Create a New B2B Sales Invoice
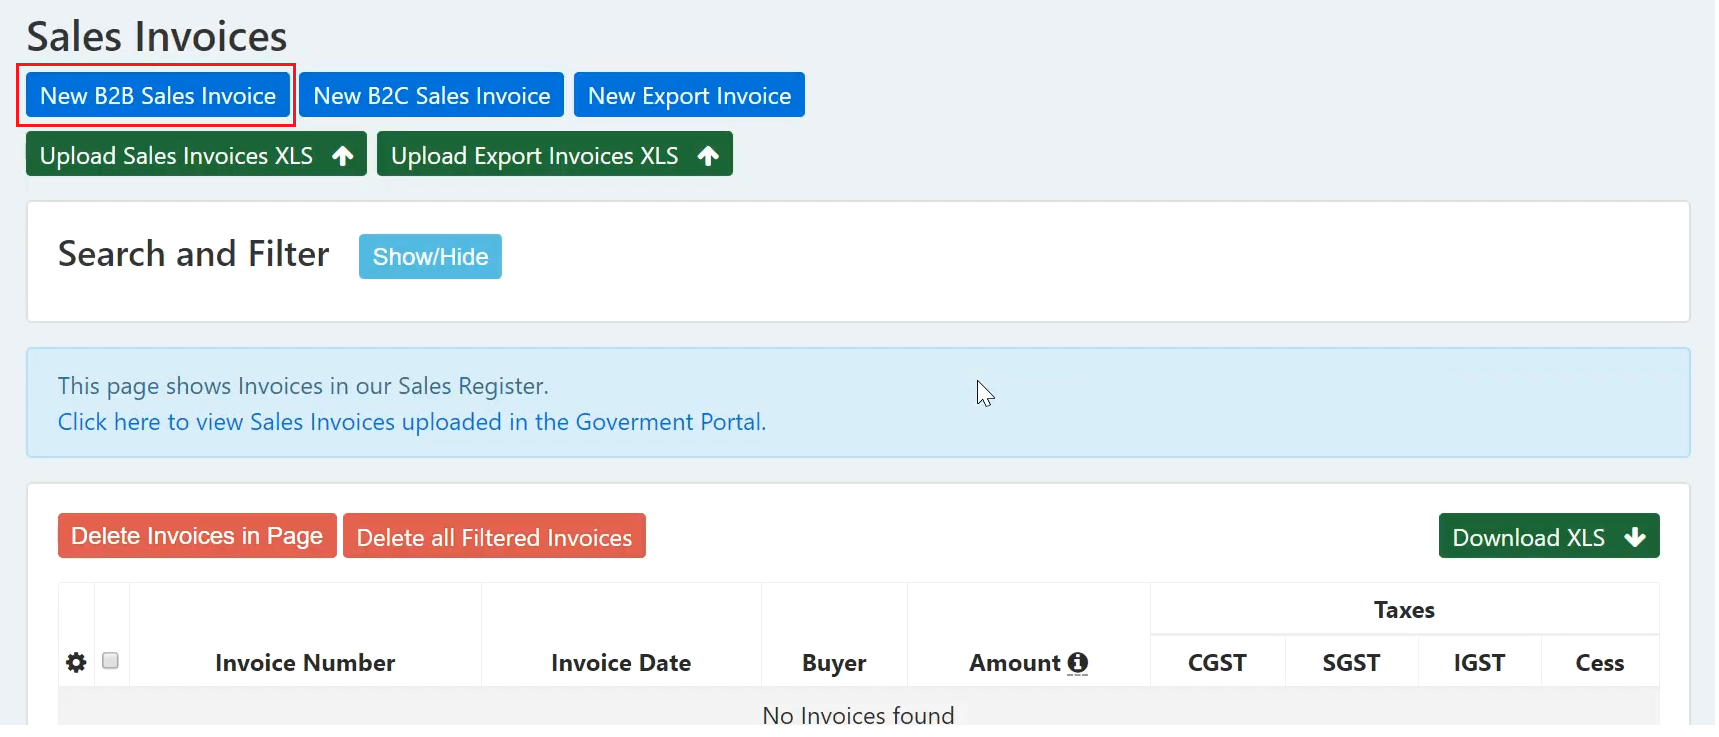 pyautogui.click(x=158, y=95)
